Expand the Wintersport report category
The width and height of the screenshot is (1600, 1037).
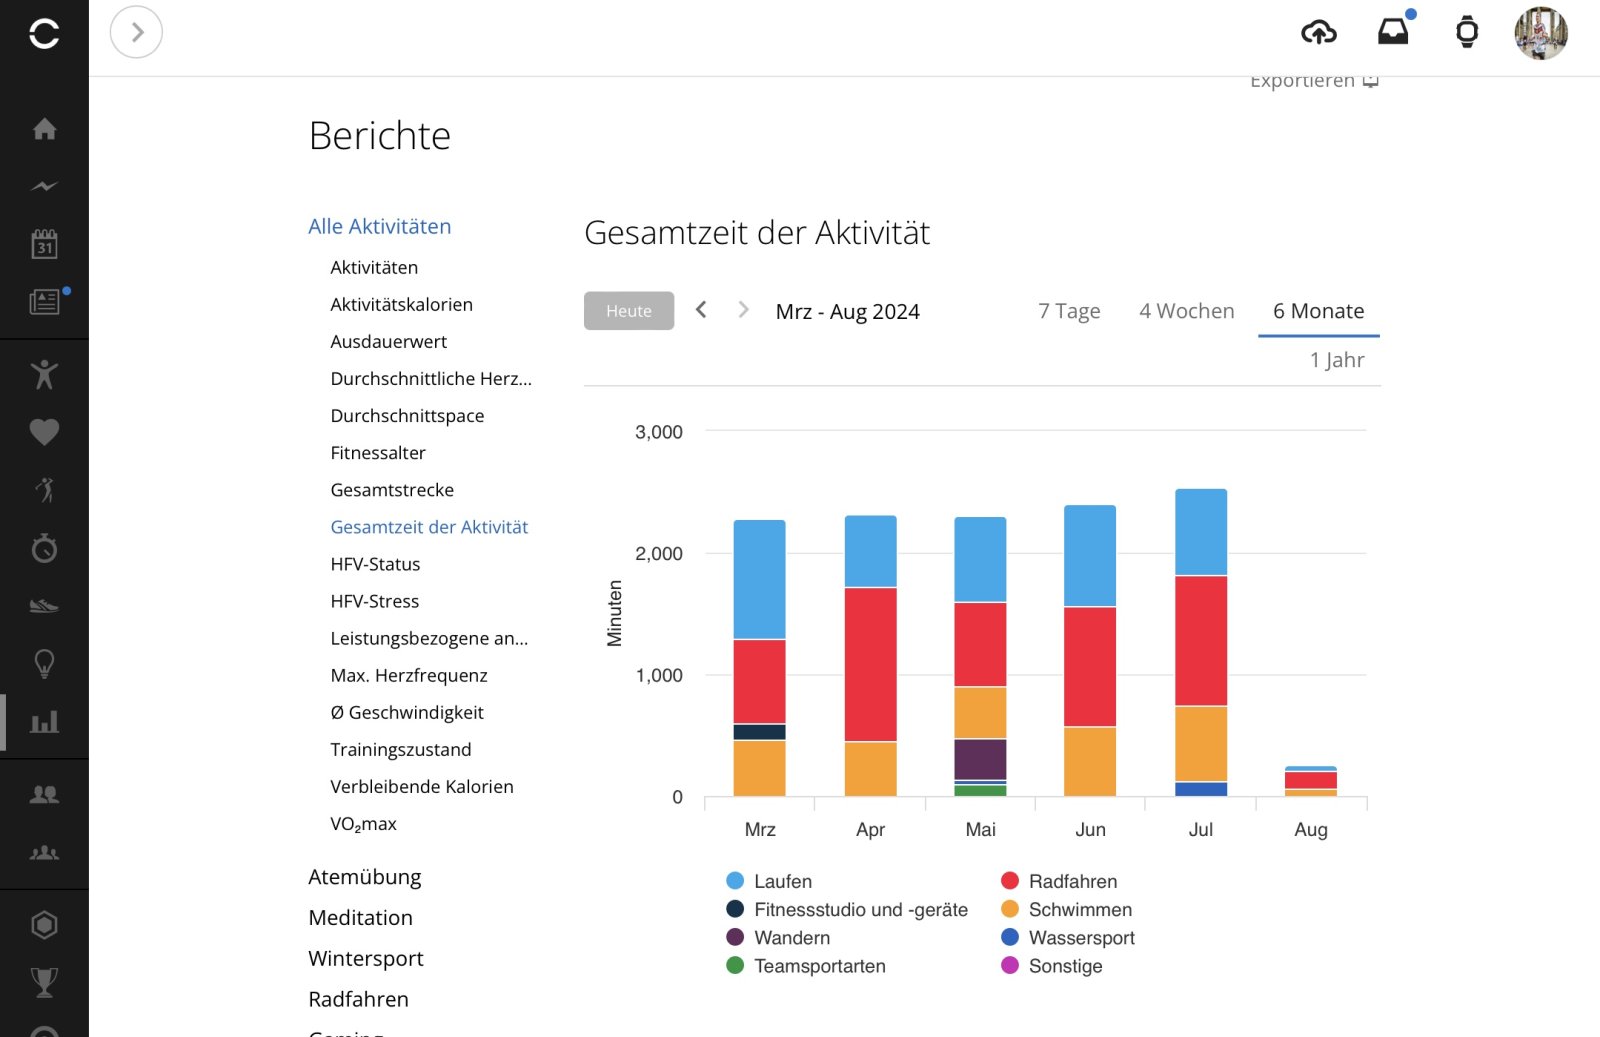pos(365,958)
